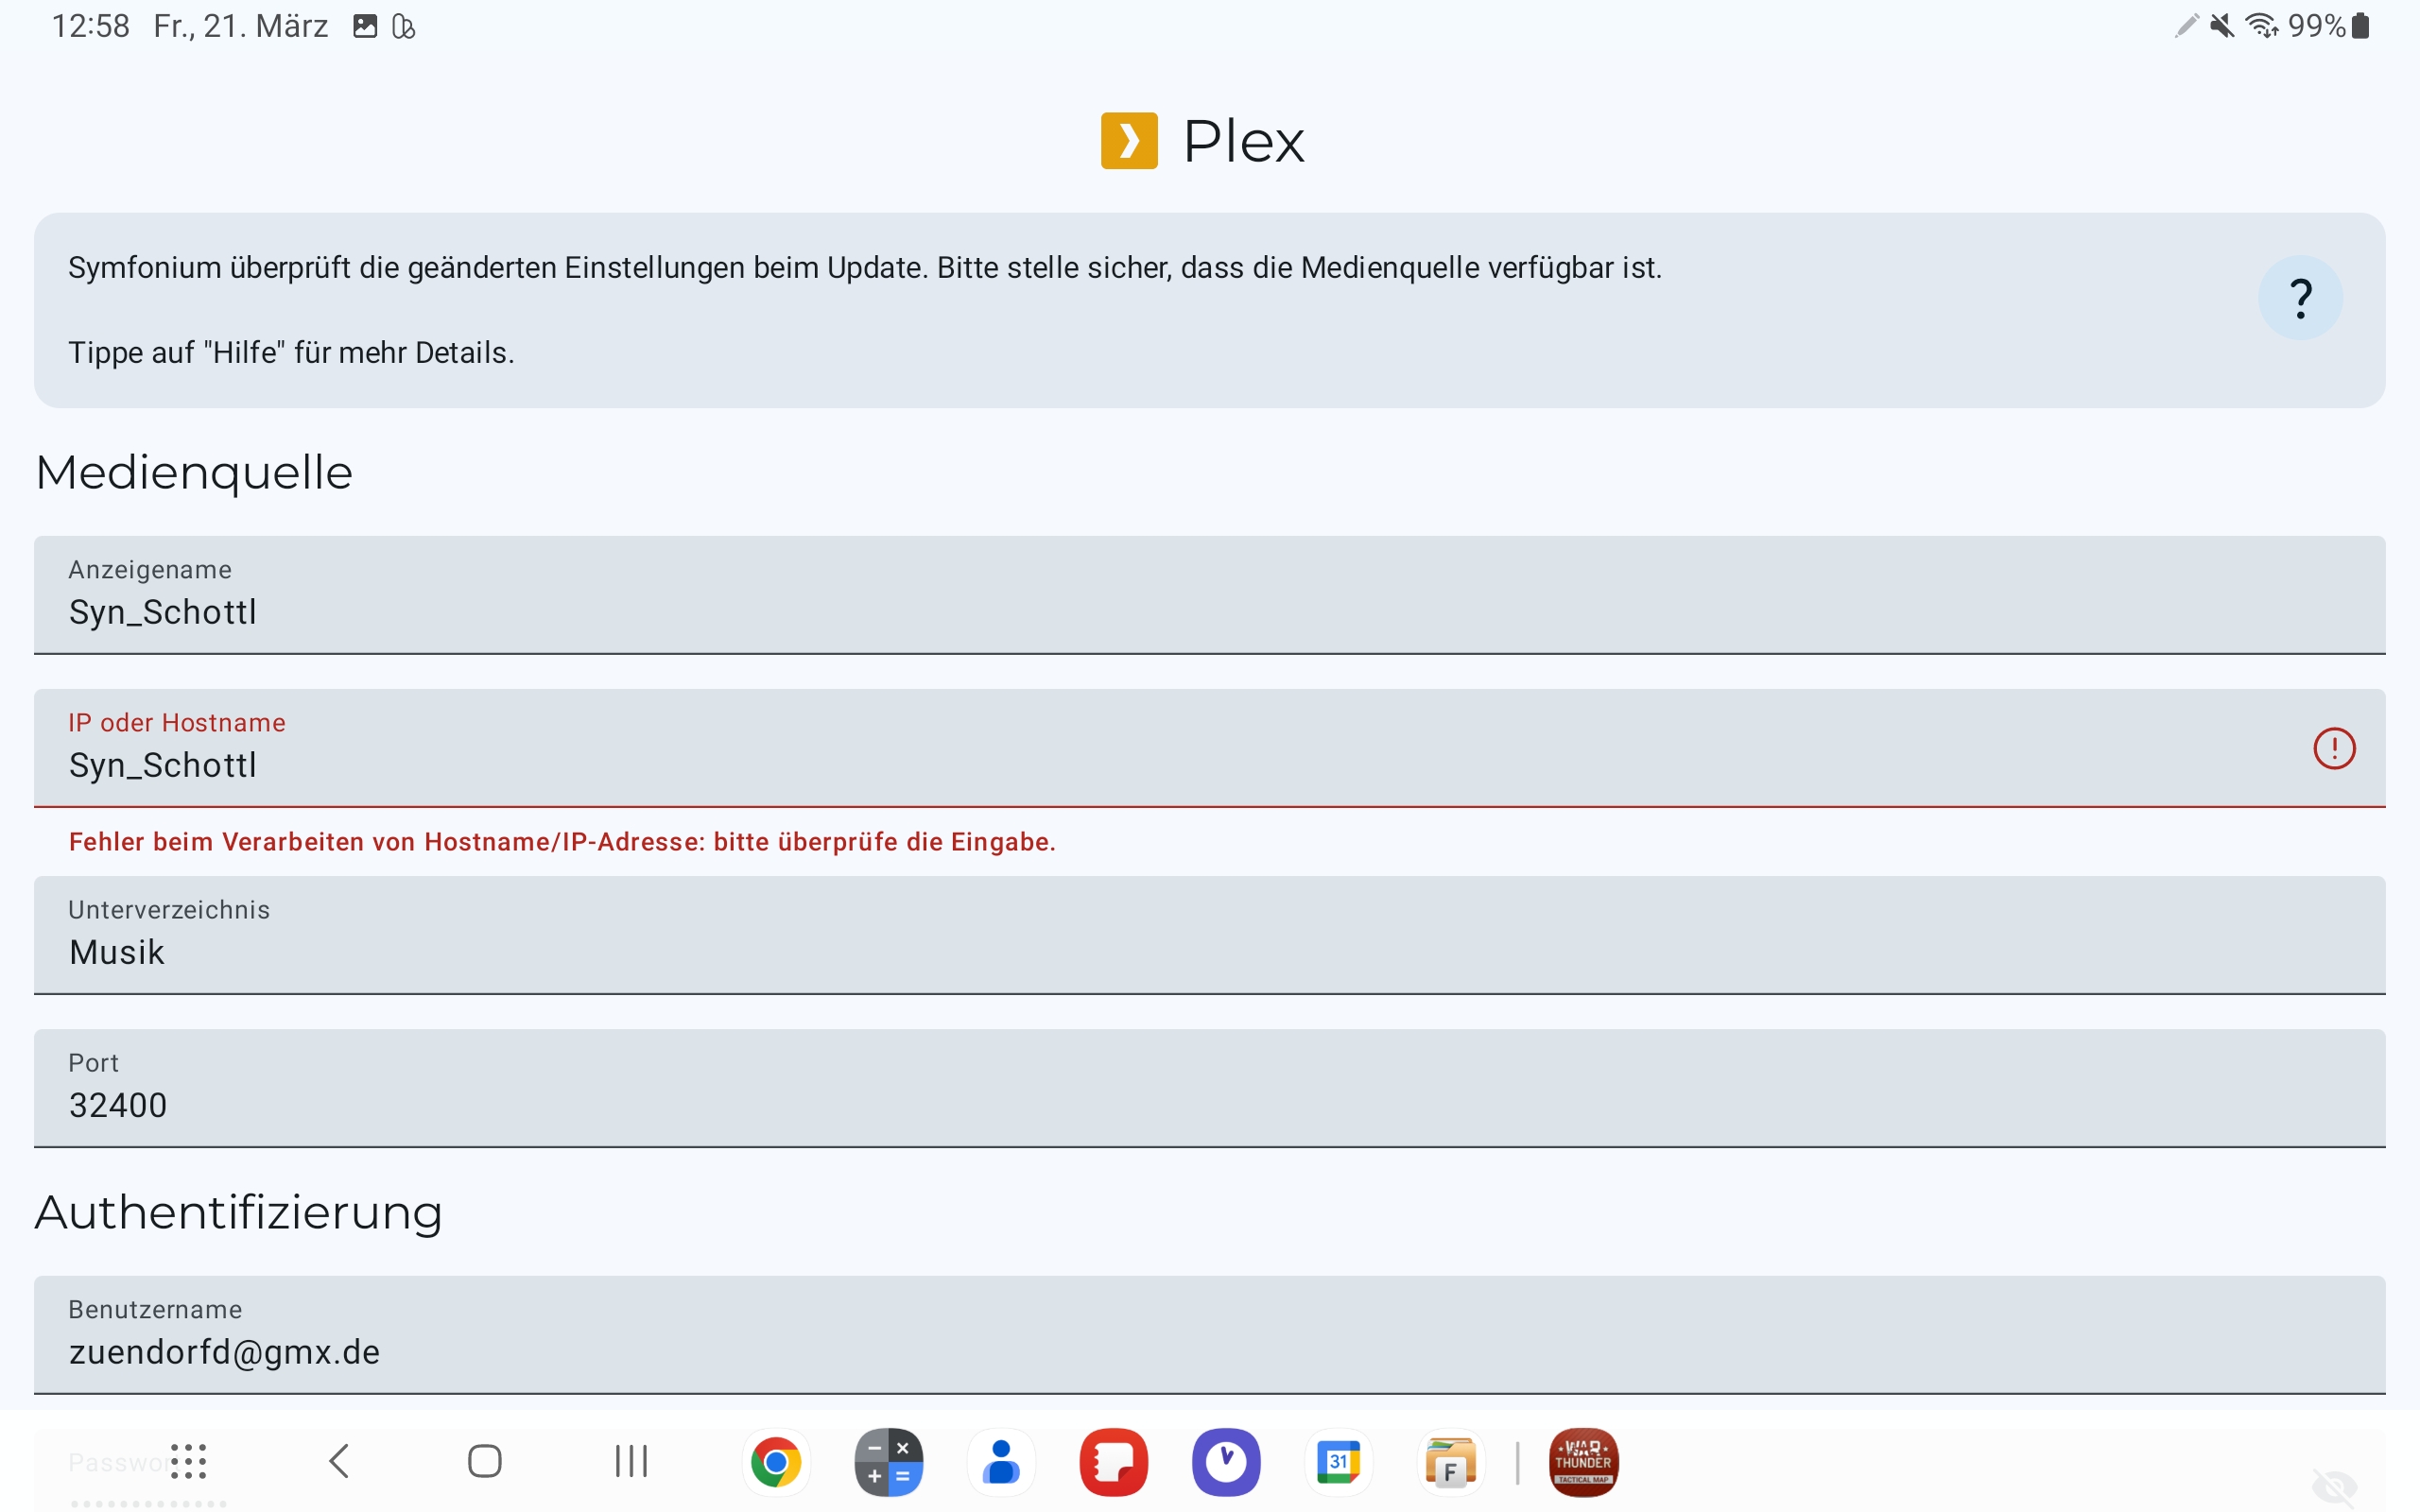Tap the home navigation button
The height and width of the screenshot is (1512, 2420).
click(485, 1461)
